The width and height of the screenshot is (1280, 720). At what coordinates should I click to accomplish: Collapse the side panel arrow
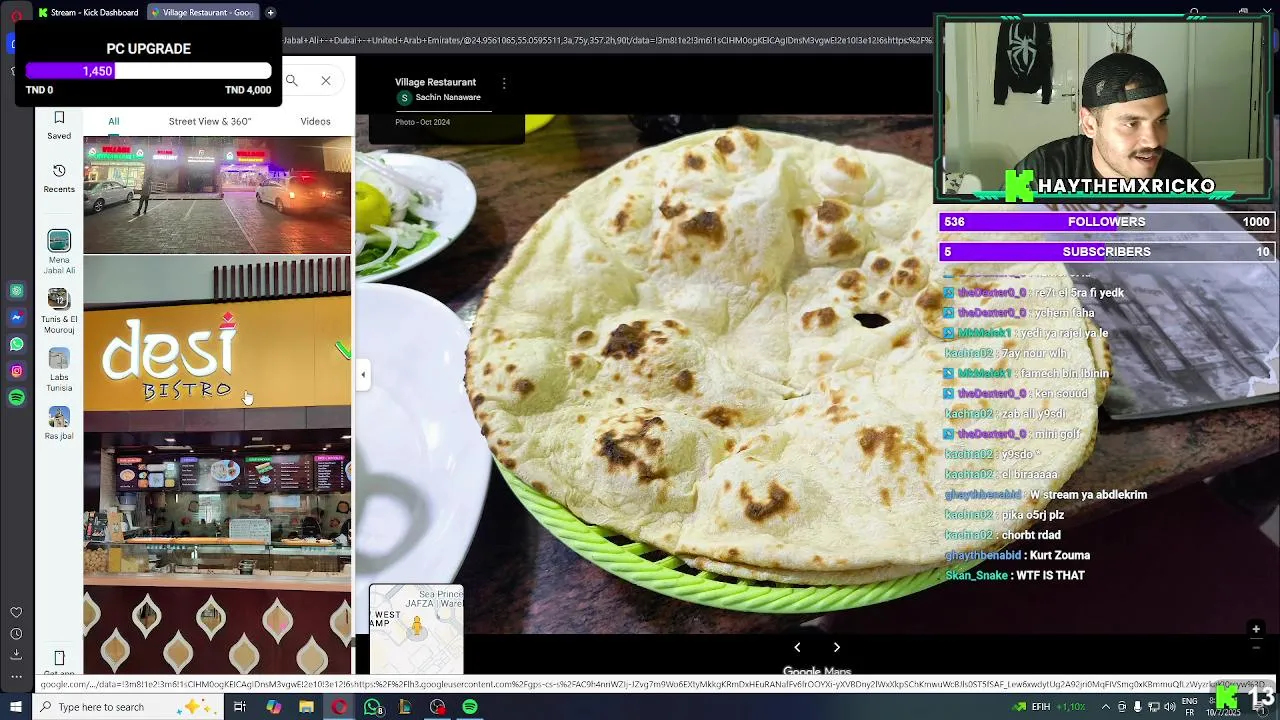pyautogui.click(x=363, y=375)
